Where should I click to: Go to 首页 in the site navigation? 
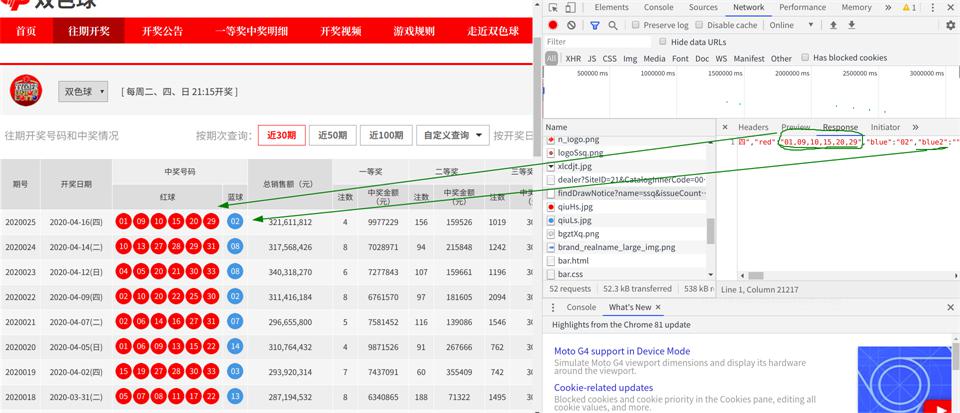click(x=26, y=31)
